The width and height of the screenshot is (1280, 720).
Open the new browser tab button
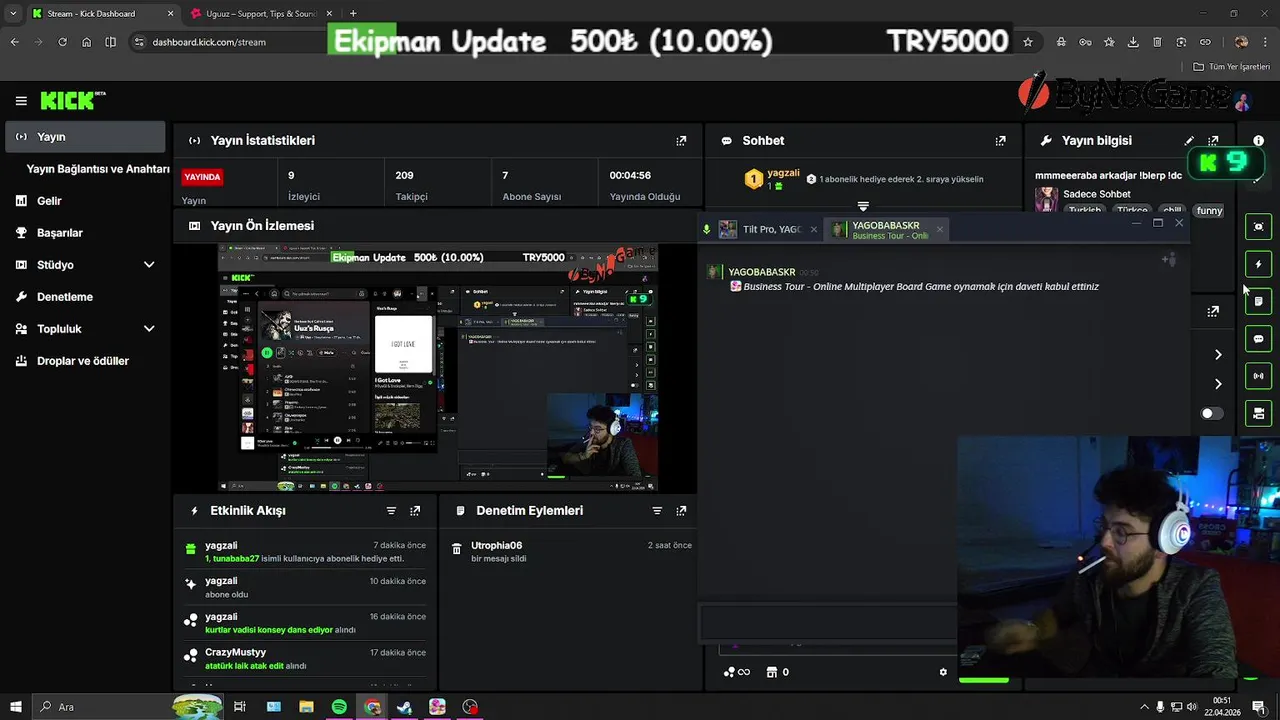click(x=353, y=13)
